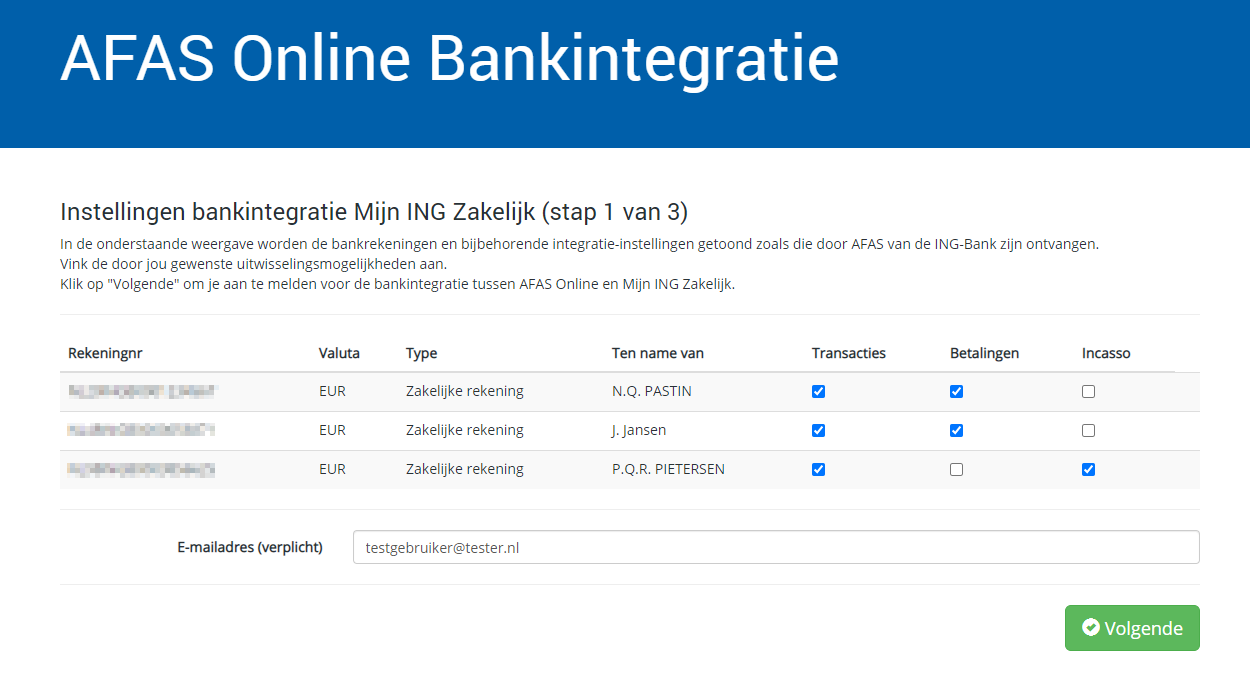Enable Incasso for N.Q. PASTIN
This screenshot has width=1250, height=700.
pyautogui.click(x=1089, y=392)
